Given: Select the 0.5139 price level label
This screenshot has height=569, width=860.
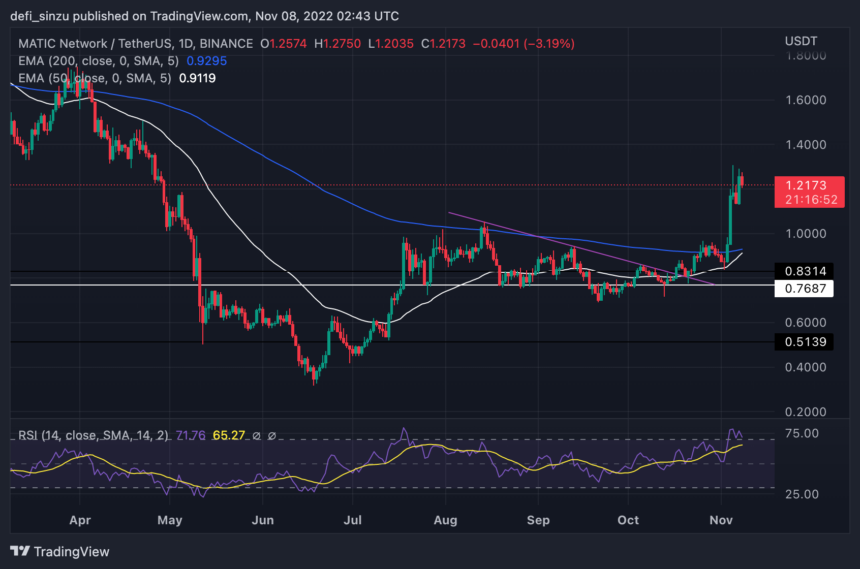Looking at the screenshot, I should point(805,342).
